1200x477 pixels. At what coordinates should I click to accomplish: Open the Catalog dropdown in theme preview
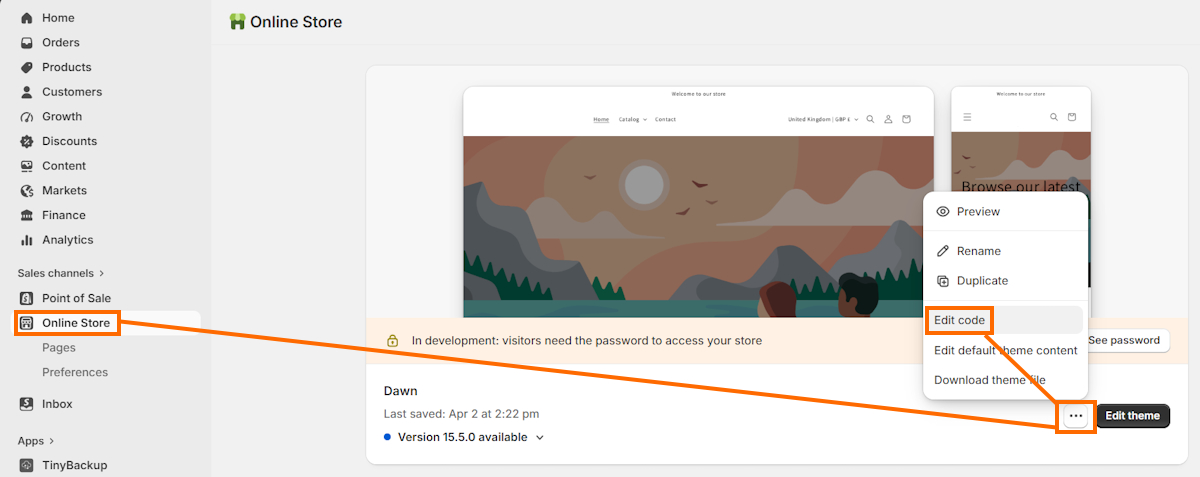[x=632, y=119]
